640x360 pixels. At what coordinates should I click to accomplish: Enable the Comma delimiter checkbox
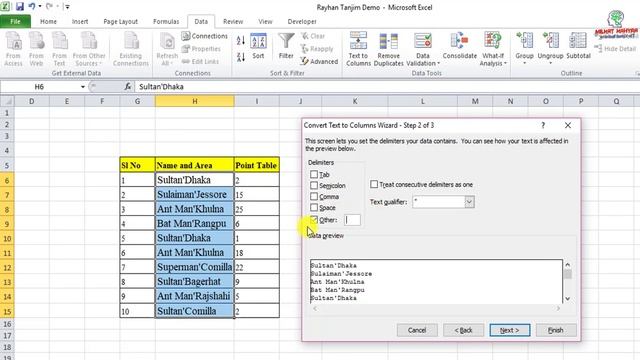point(313,196)
